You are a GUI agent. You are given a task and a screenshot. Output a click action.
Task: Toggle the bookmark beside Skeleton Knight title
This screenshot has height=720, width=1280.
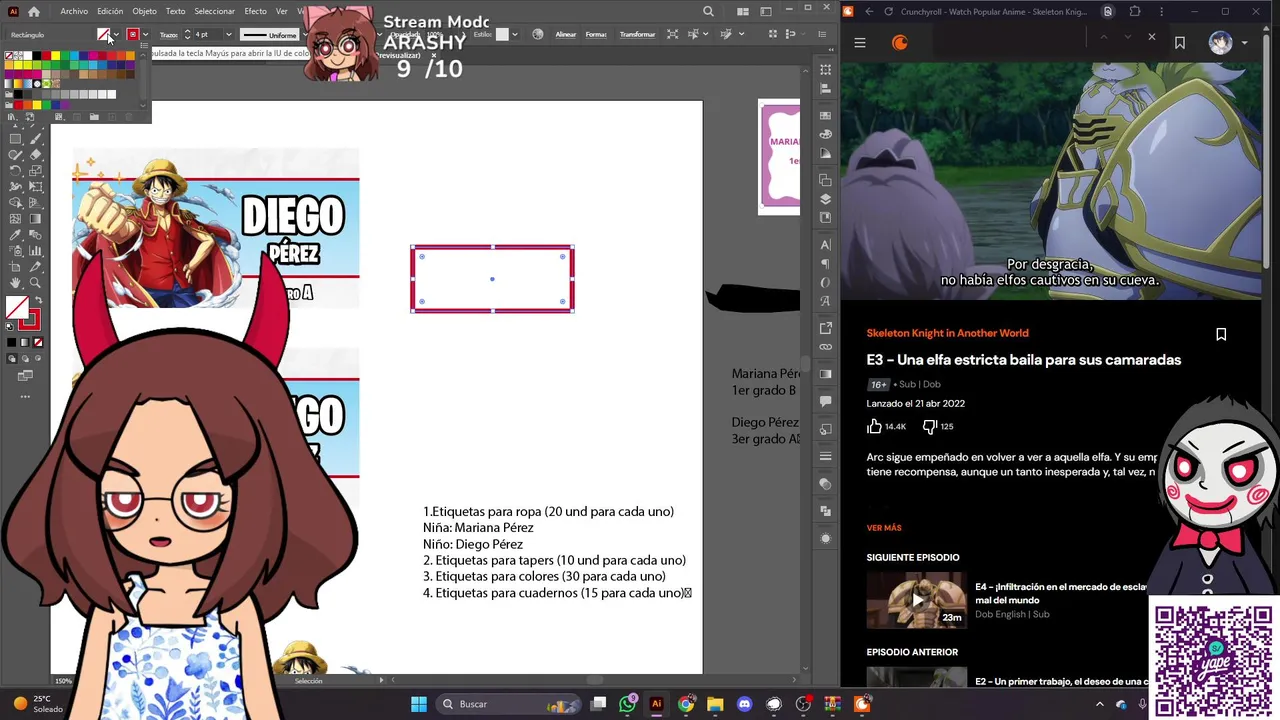point(1221,334)
